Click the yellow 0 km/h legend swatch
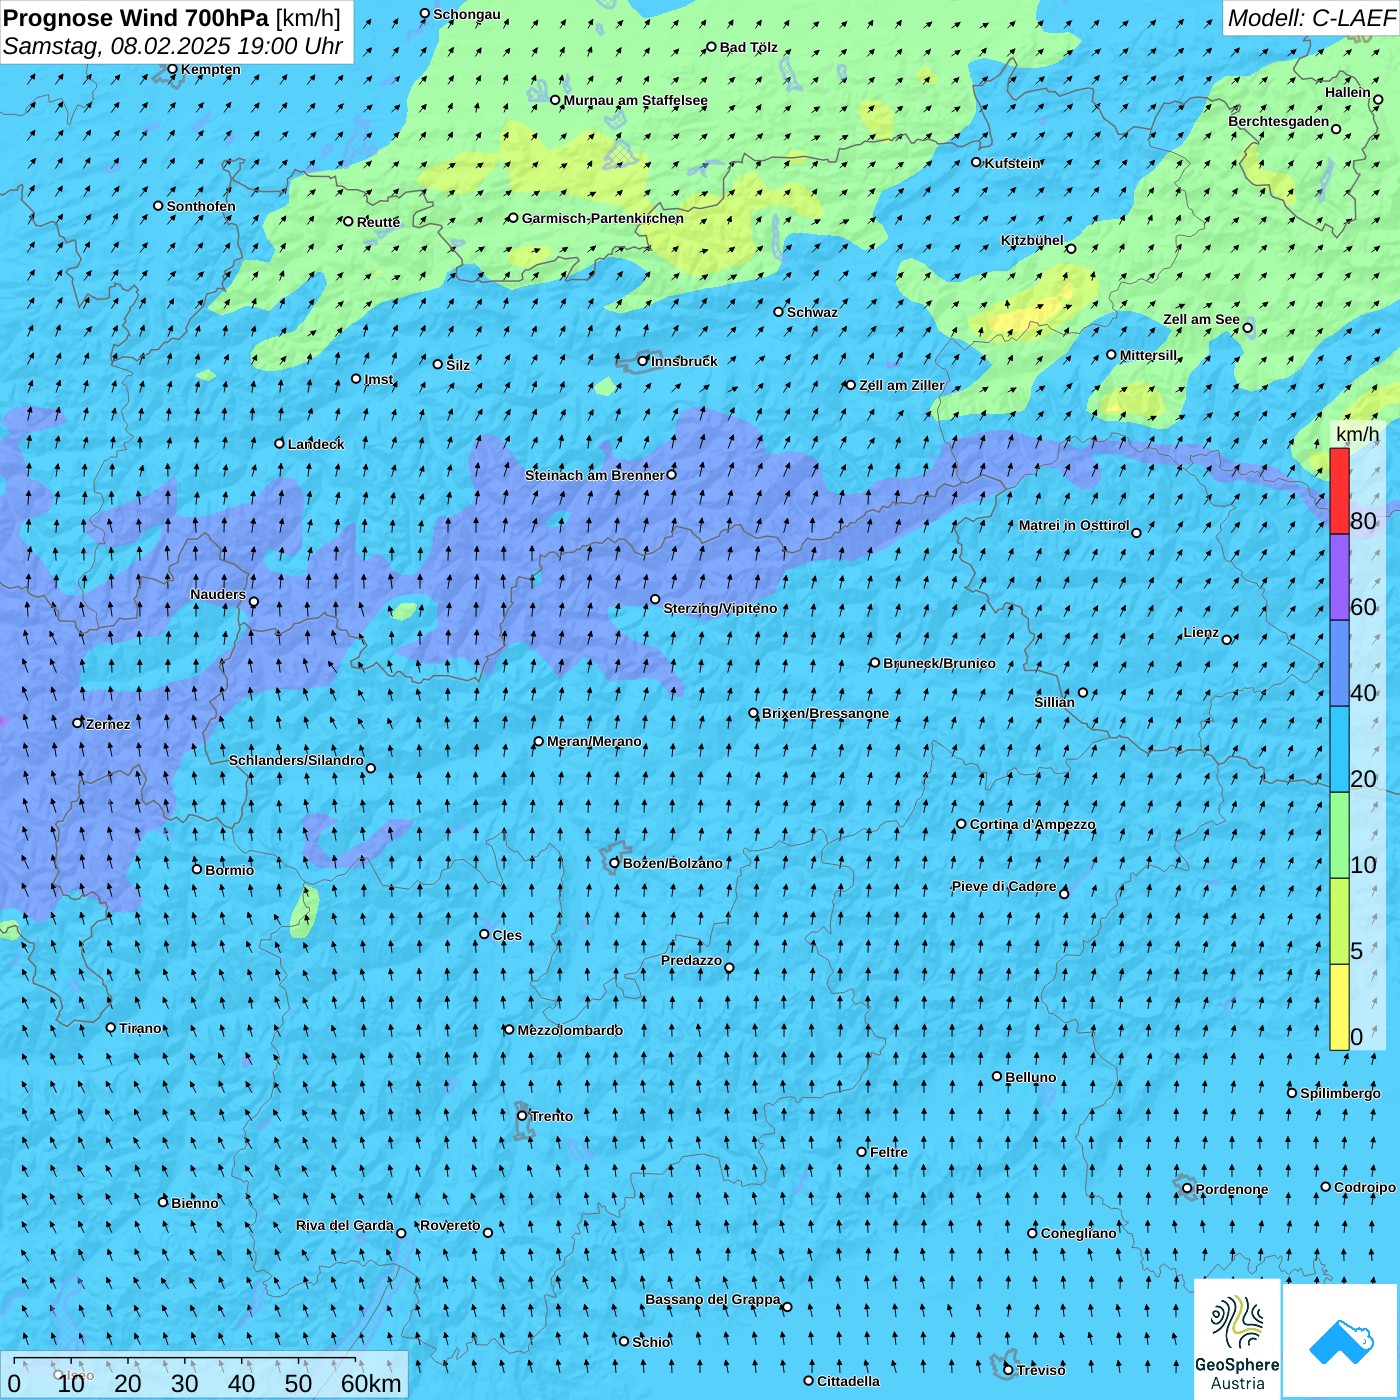Image resolution: width=1400 pixels, height=1400 pixels. 1339,1007
